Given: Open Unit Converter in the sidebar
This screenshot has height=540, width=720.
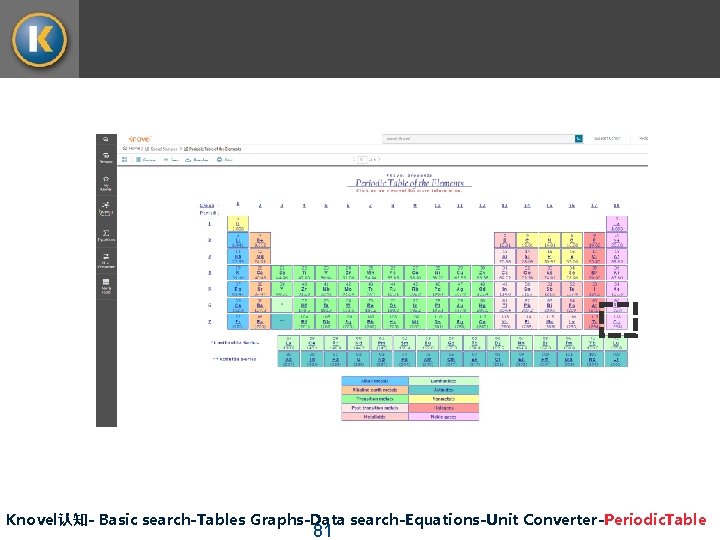Looking at the screenshot, I should point(106,260).
